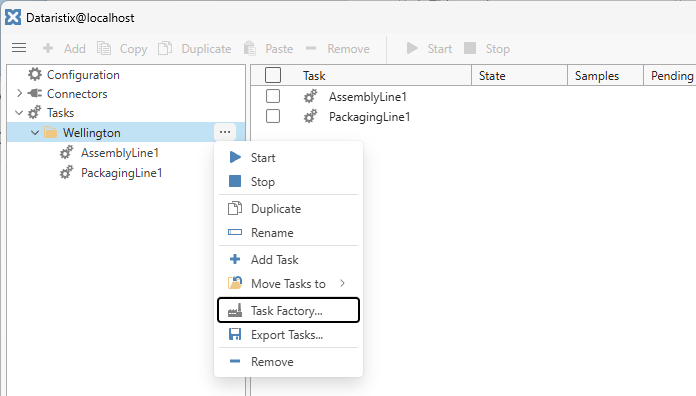Click the Stop square icon in toolbar

(x=470, y=48)
